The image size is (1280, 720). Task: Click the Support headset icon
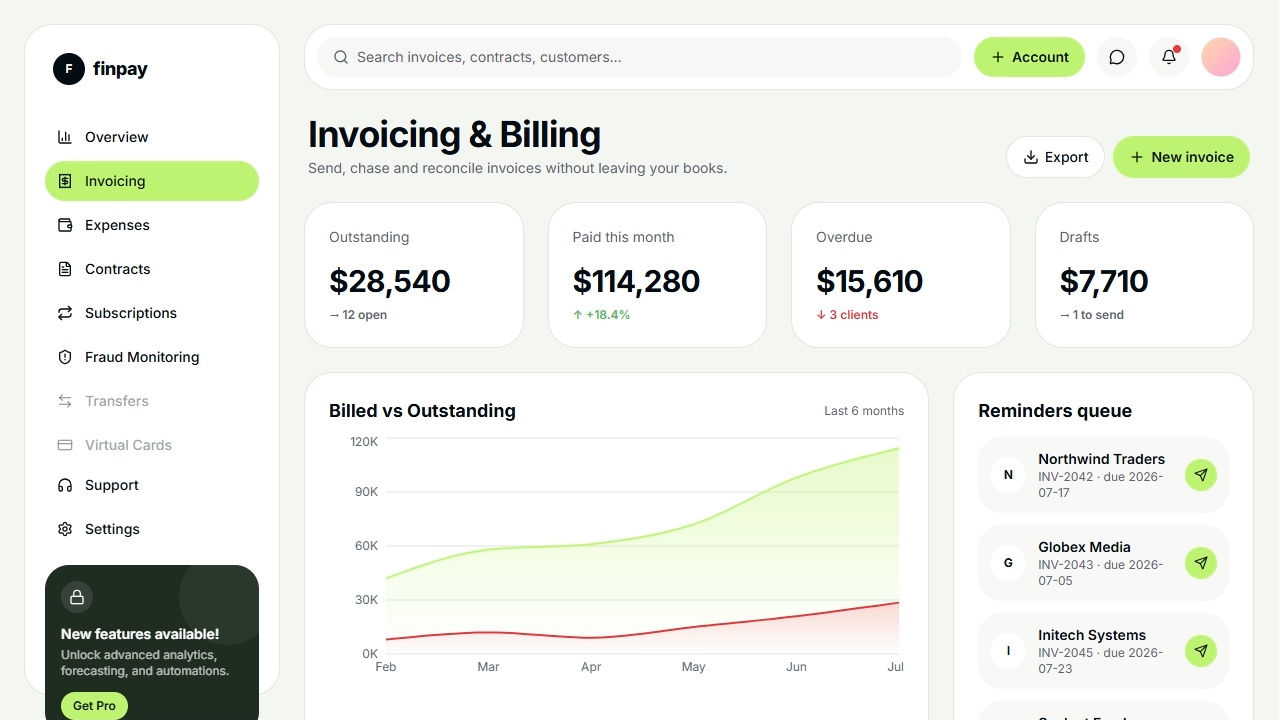tap(65, 485)
